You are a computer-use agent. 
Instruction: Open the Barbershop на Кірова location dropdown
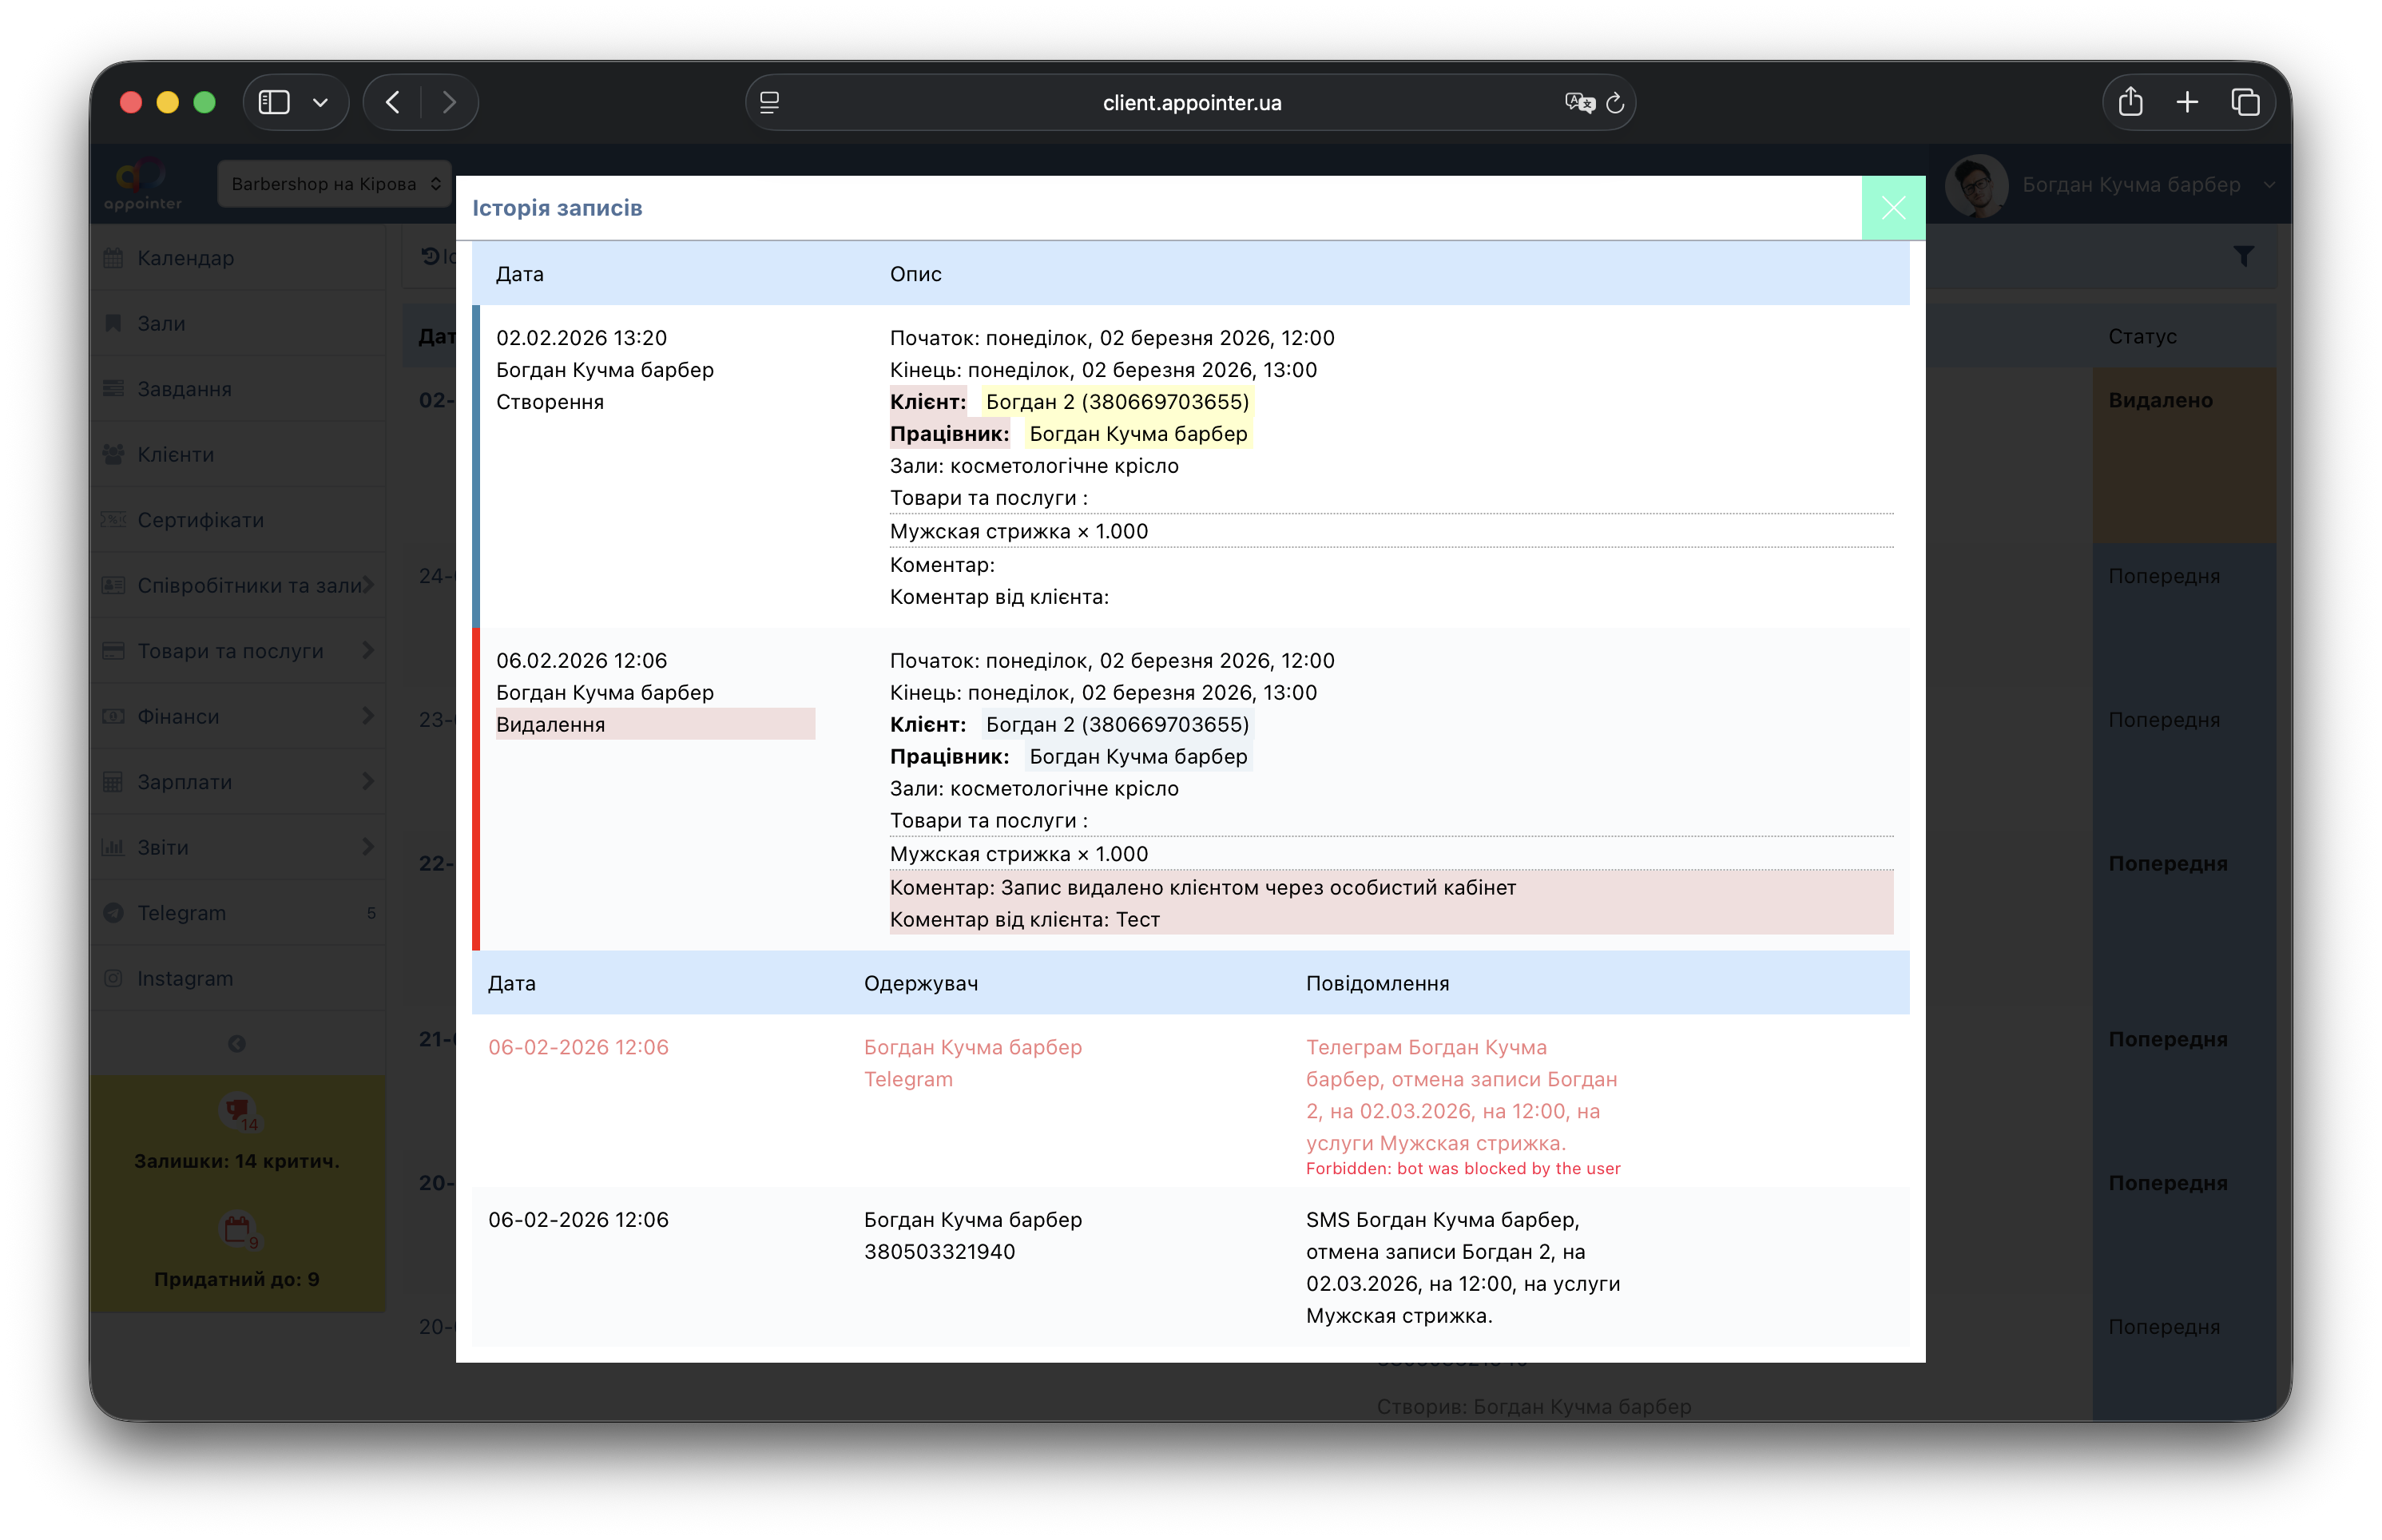pos(334,184)
